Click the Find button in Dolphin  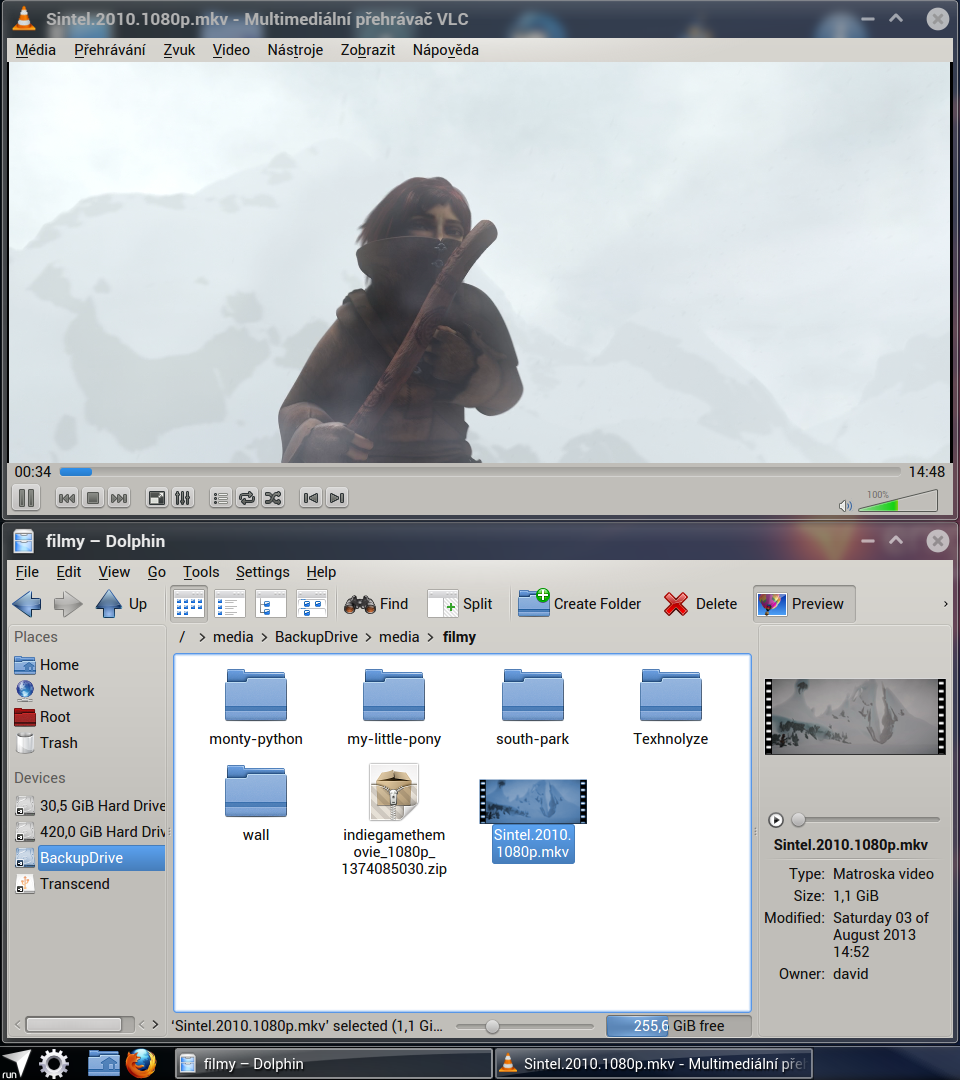376,604
